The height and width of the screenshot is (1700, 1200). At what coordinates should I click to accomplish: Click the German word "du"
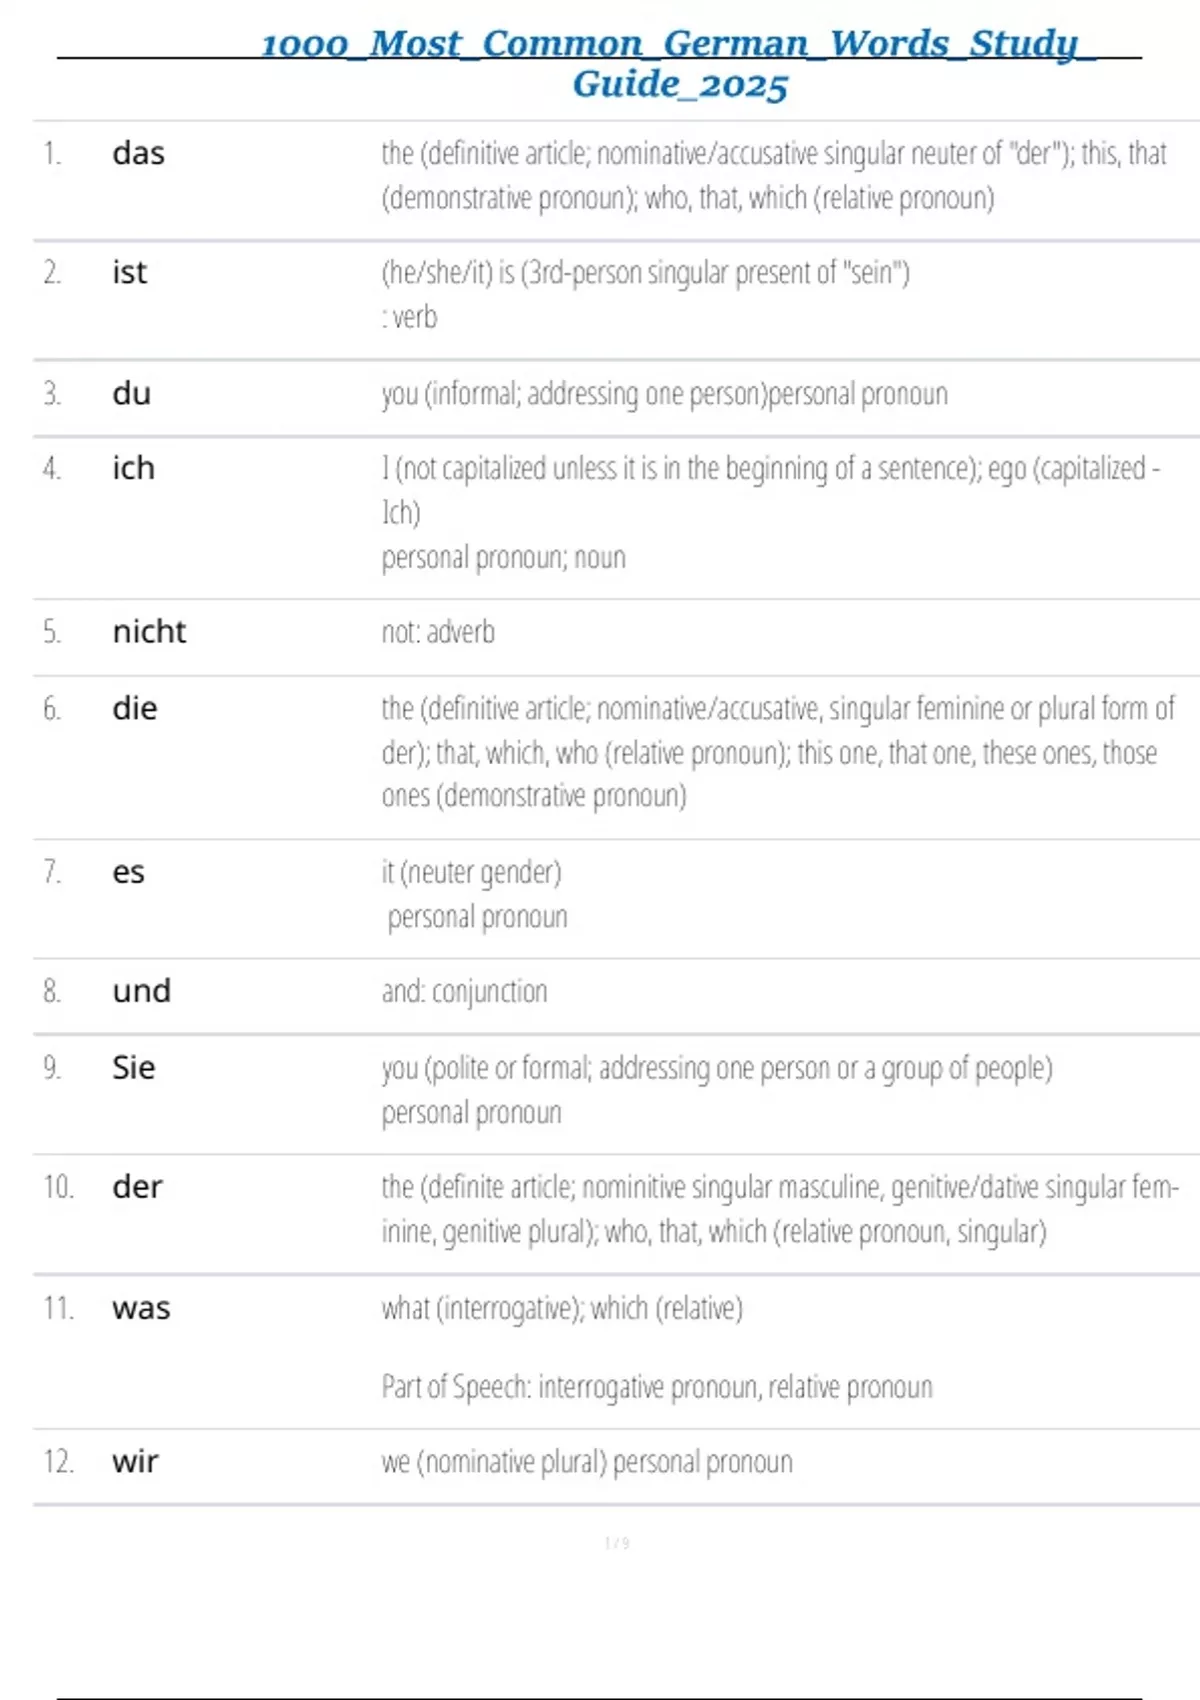(x=131, y=393)
